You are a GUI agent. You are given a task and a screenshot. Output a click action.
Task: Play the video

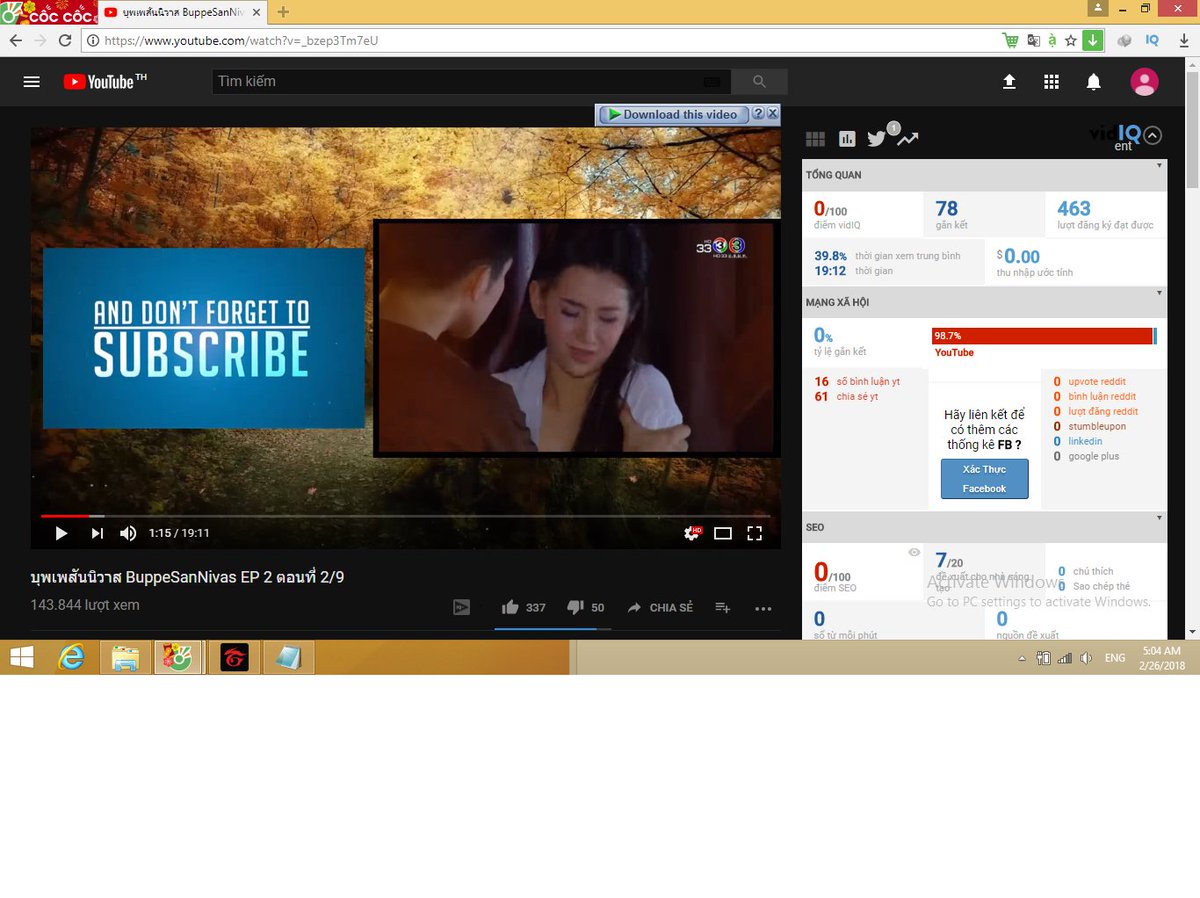point(61,533)
